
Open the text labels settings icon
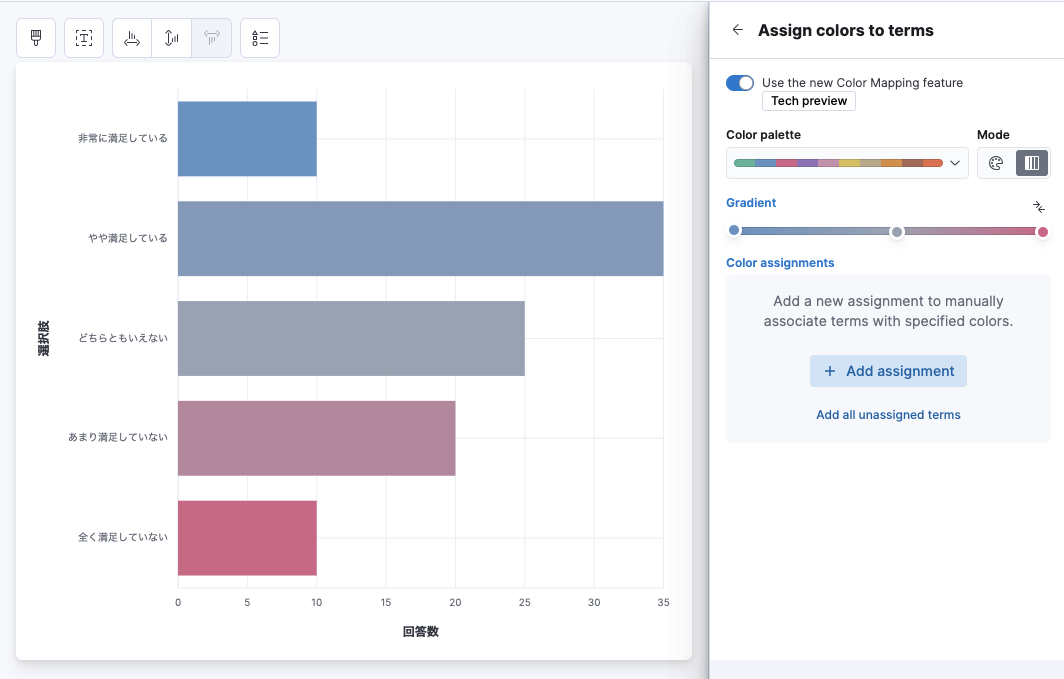tap(84, 38)
